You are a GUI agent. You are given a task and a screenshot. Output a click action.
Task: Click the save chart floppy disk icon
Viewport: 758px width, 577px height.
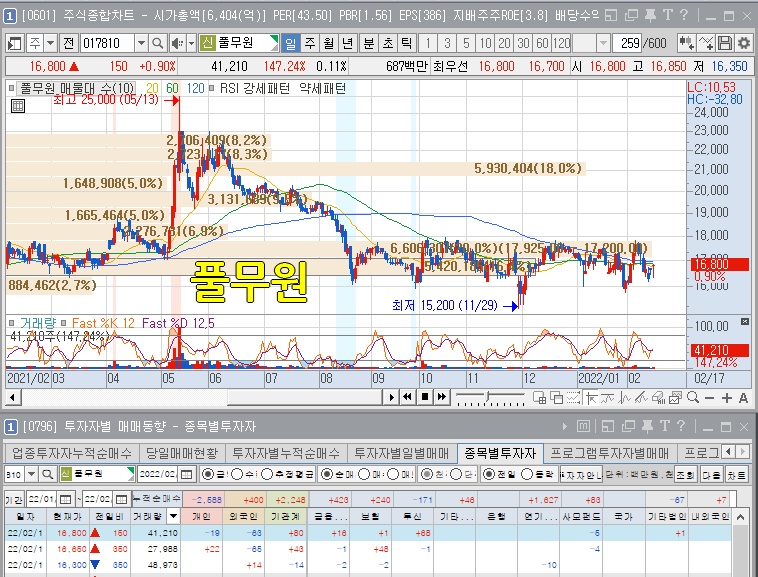[x=724, y=43]
